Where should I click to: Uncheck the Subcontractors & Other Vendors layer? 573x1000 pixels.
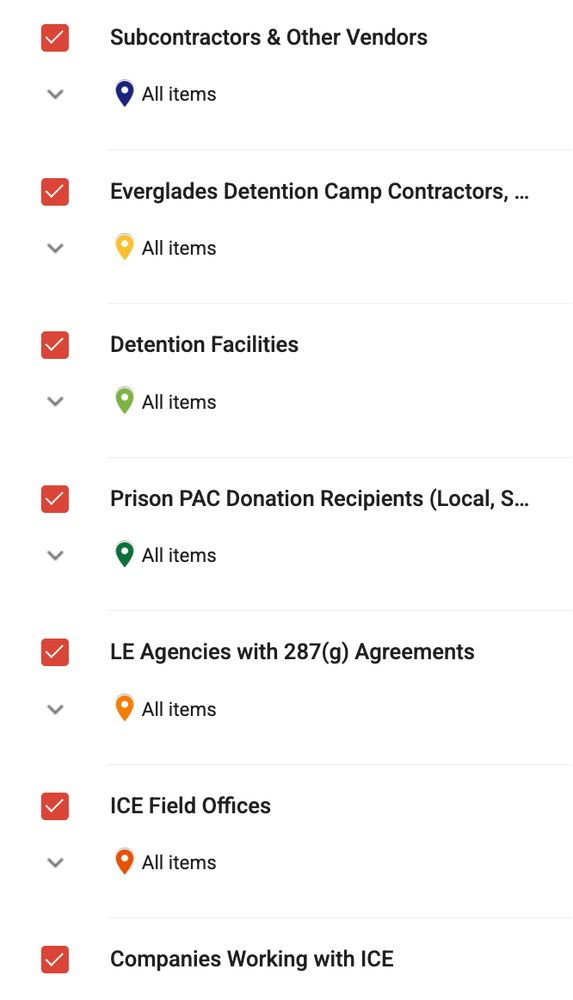point(55,38)
